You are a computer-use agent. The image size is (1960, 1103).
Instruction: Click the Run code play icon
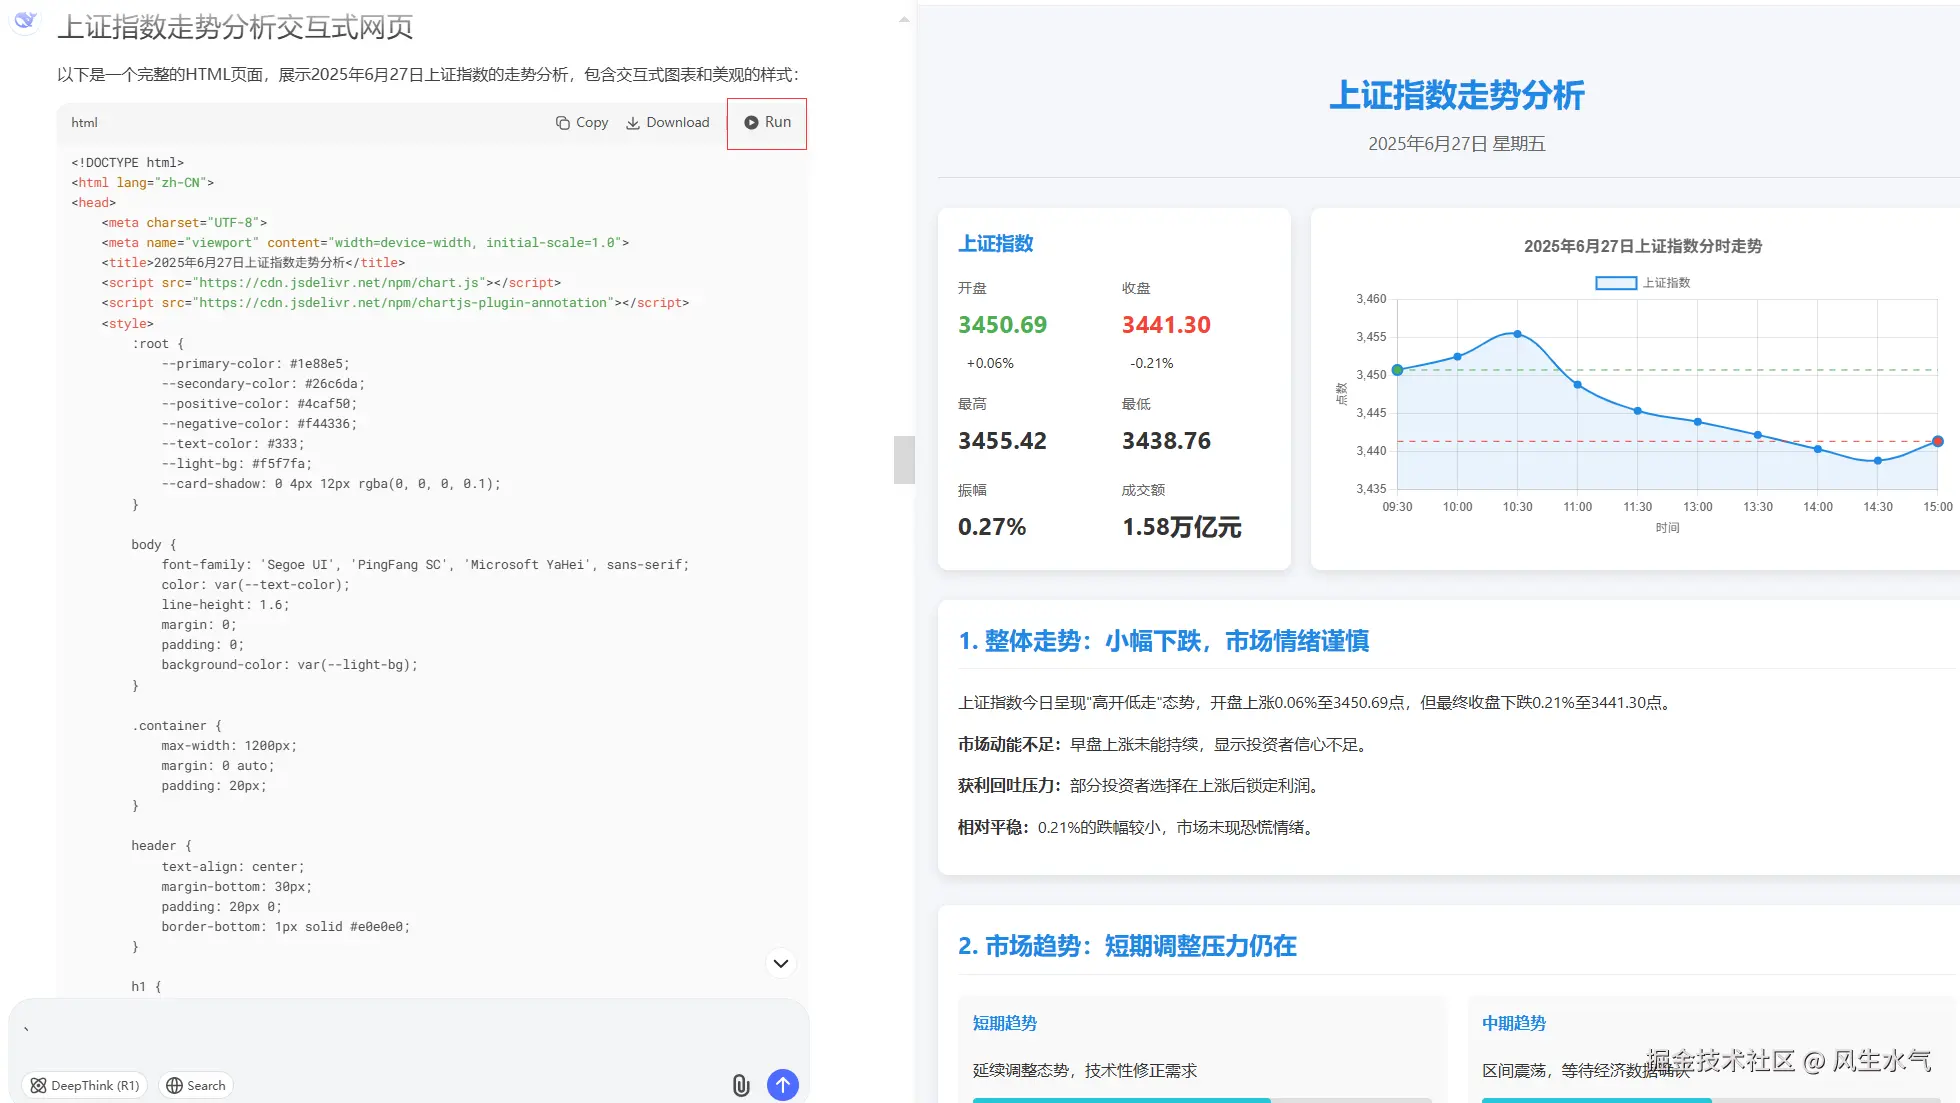(751, 122)
